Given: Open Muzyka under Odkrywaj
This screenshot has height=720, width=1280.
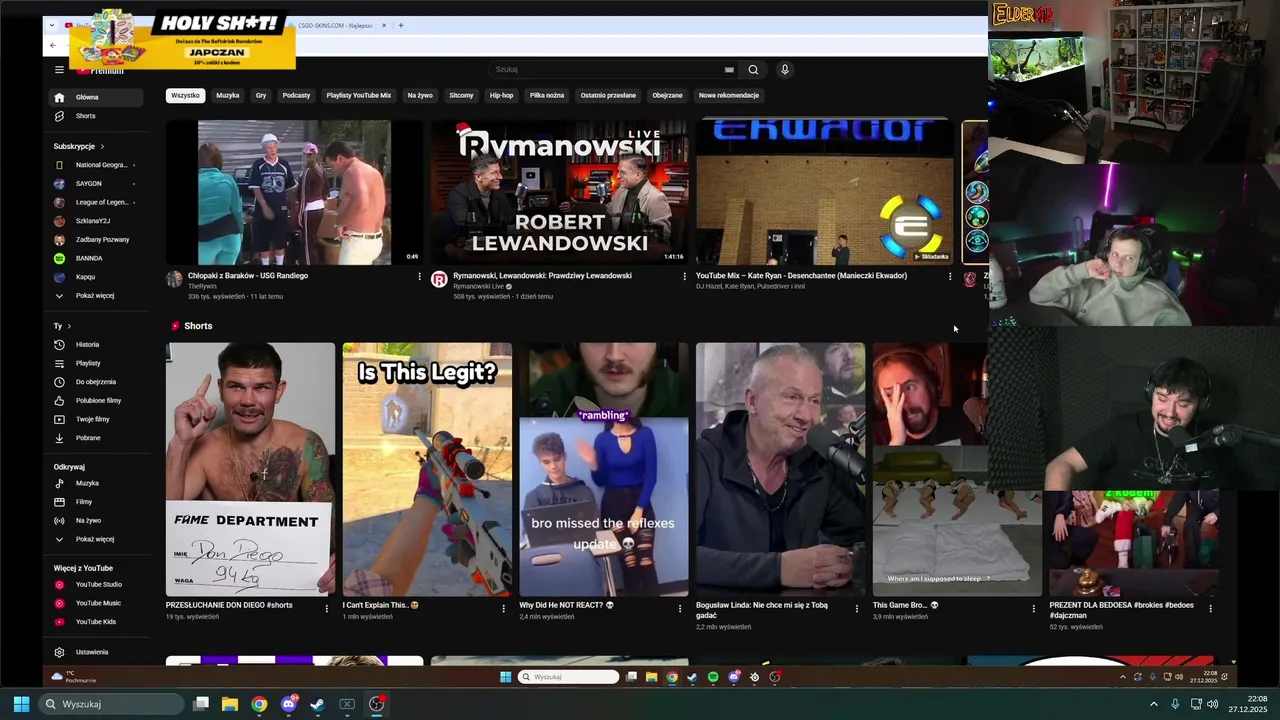Looking at the screenshot, I should [x=97, y=483].
